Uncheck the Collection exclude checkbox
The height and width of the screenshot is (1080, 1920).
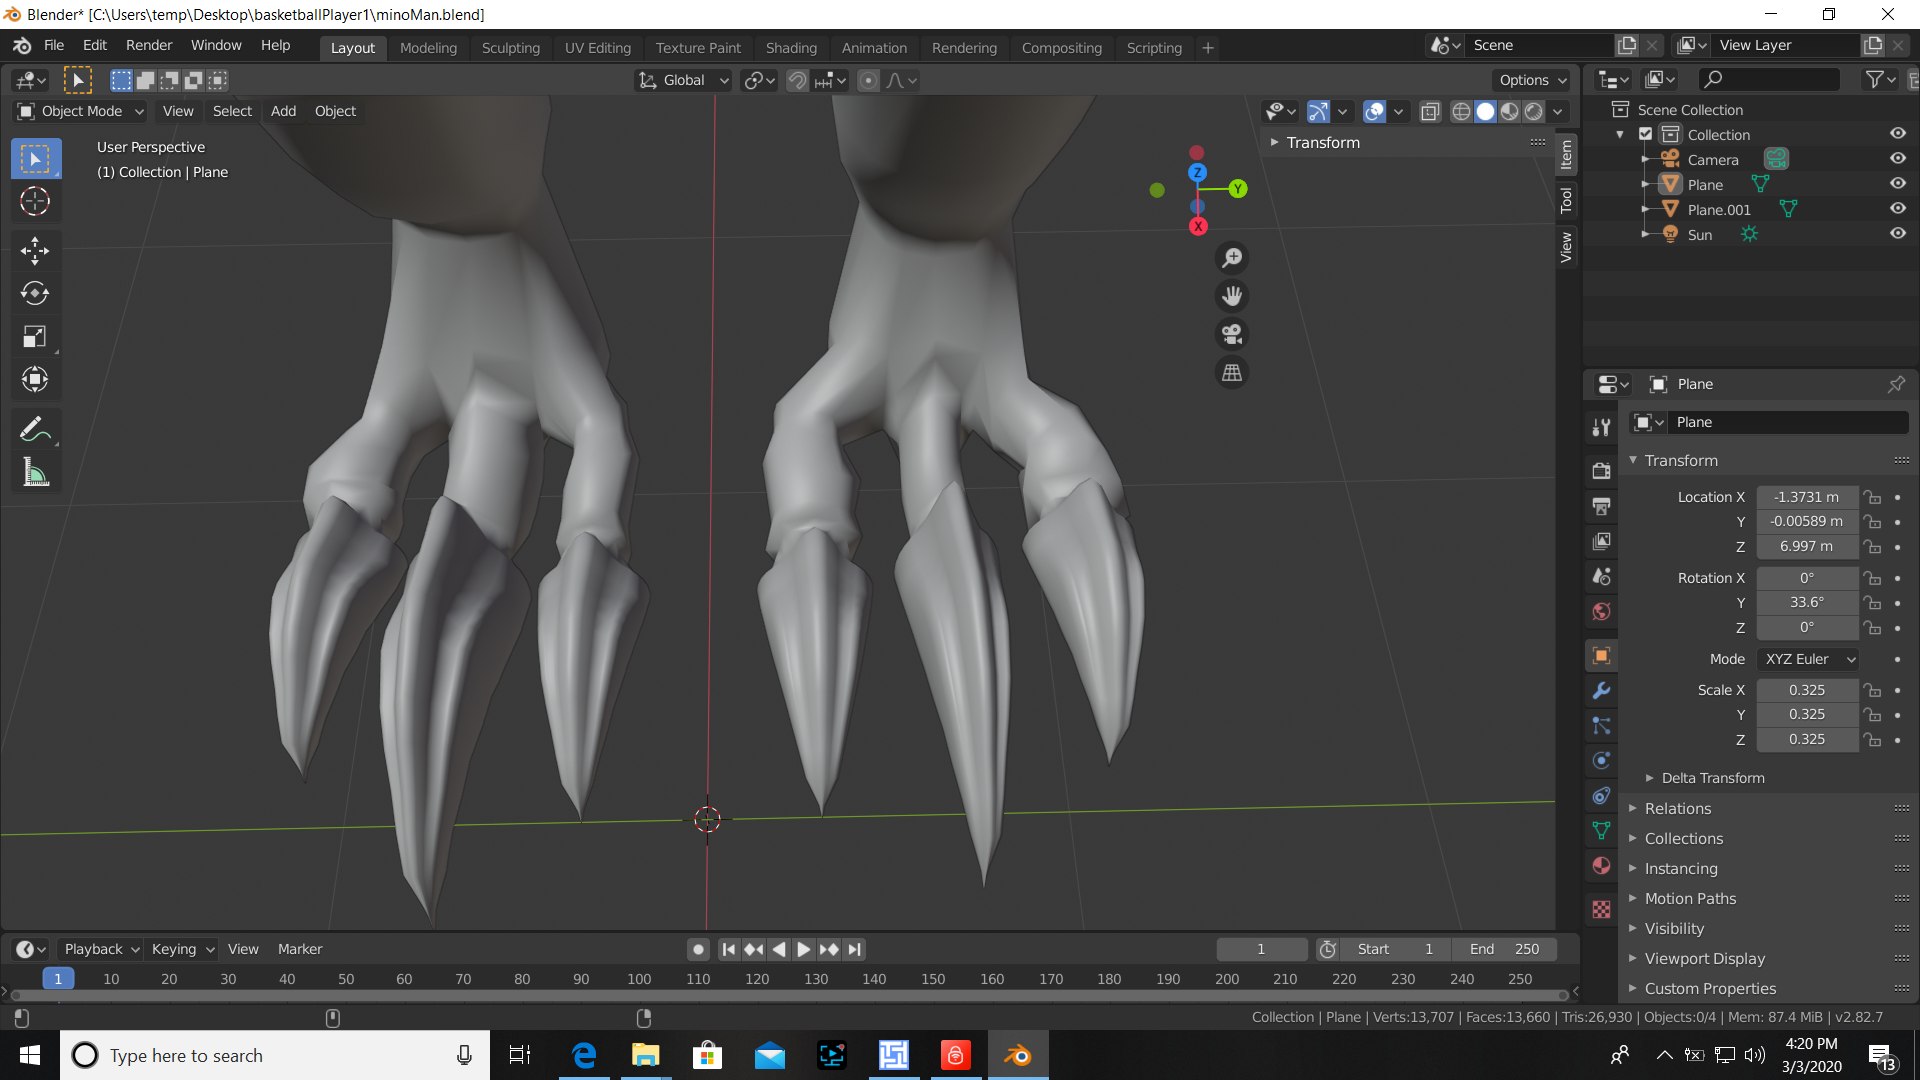pos(1645,134)
